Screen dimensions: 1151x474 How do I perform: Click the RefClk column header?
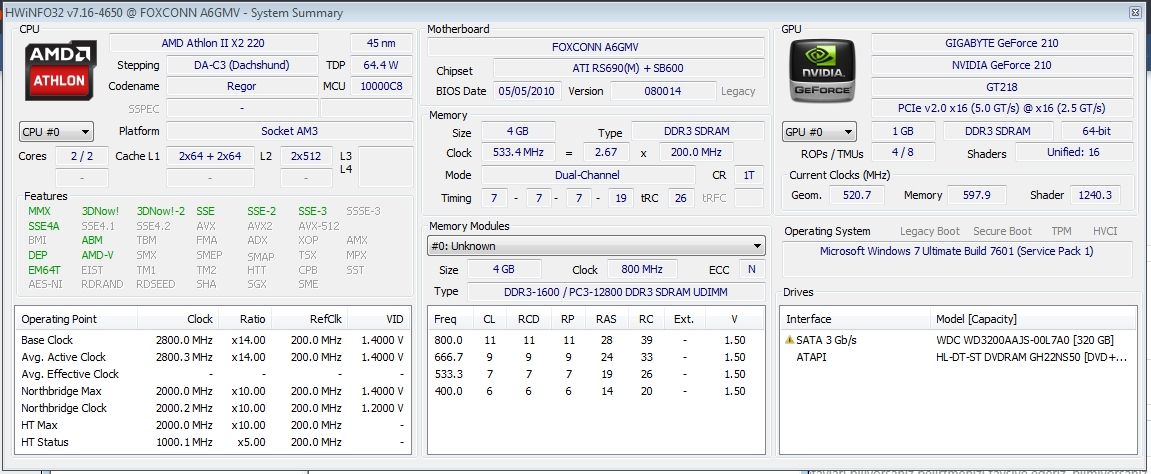point(309,318)
